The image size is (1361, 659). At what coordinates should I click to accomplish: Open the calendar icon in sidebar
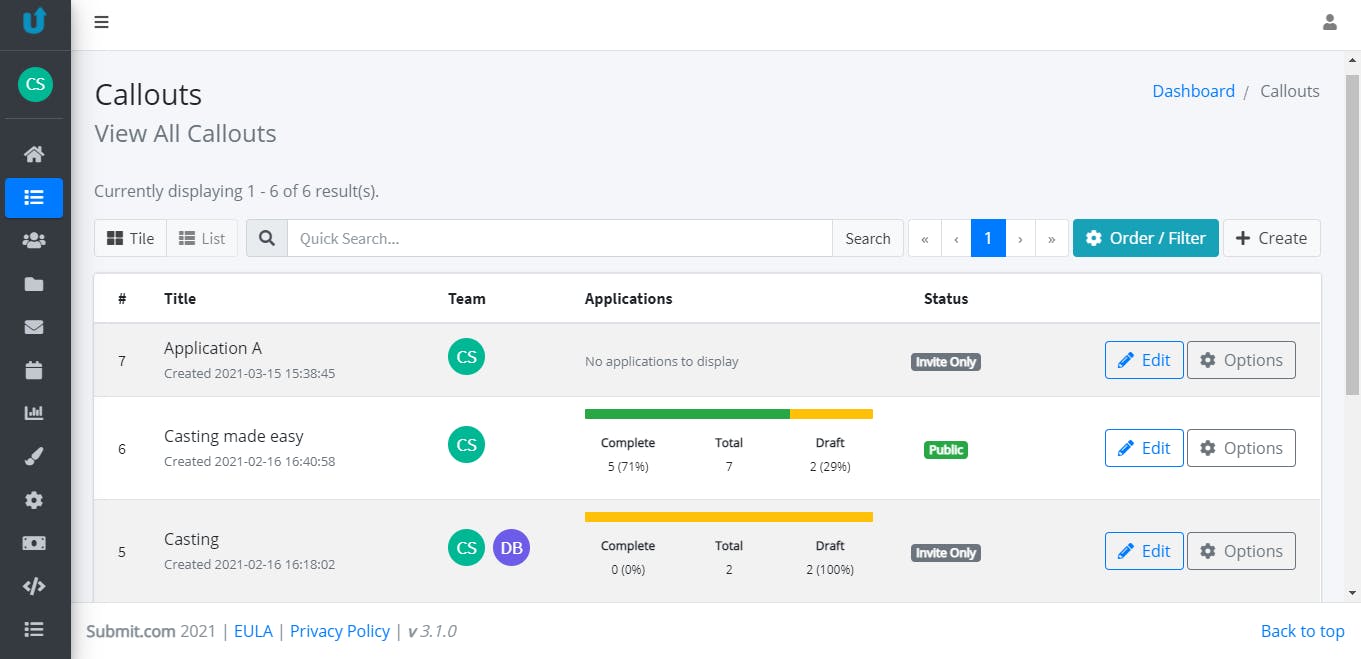click(x=34, y=370)
